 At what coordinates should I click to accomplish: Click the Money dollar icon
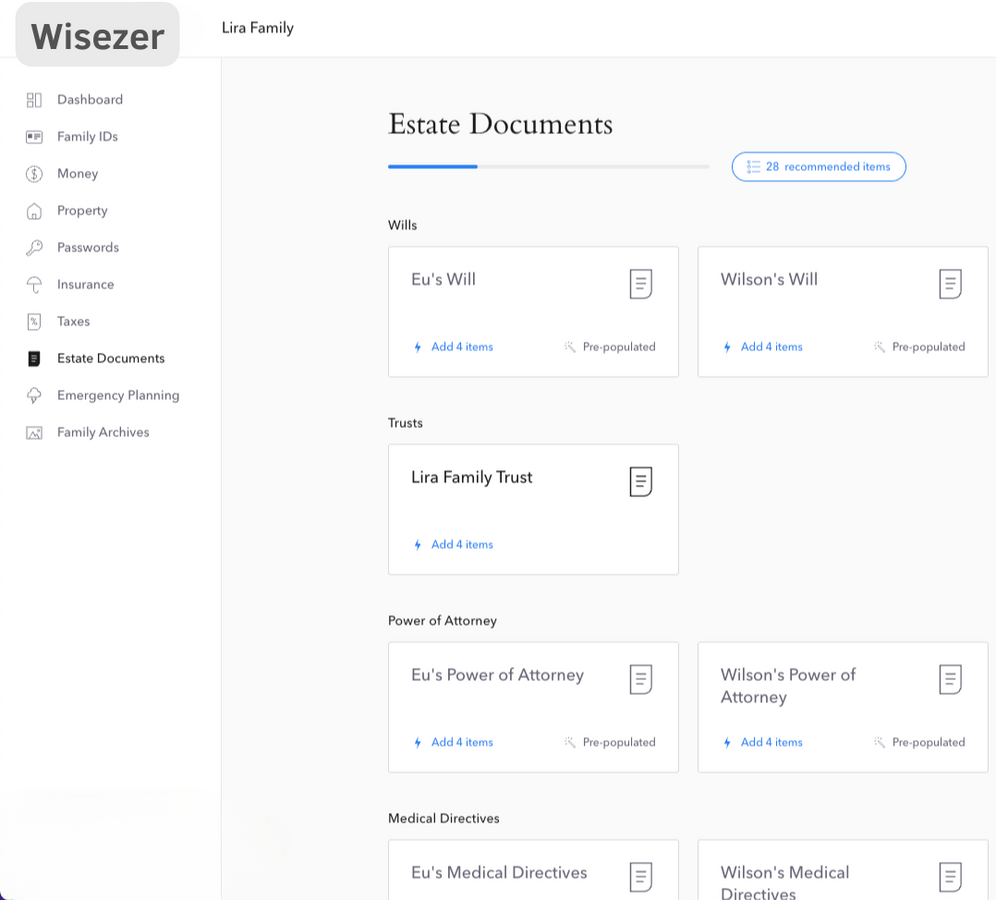pyautogui.click(x=34, y=173)
